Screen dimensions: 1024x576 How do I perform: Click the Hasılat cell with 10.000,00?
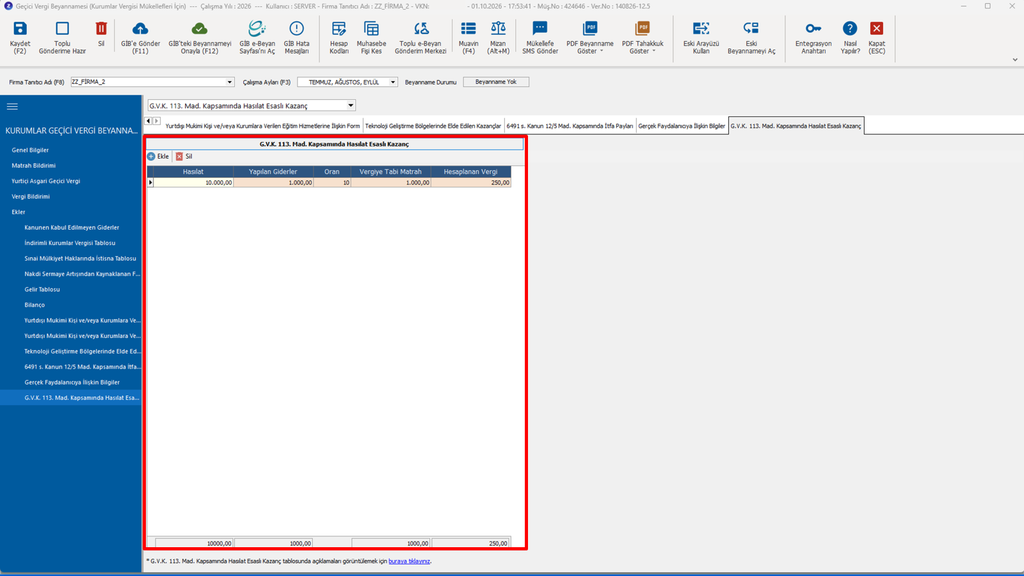(193, 183)
